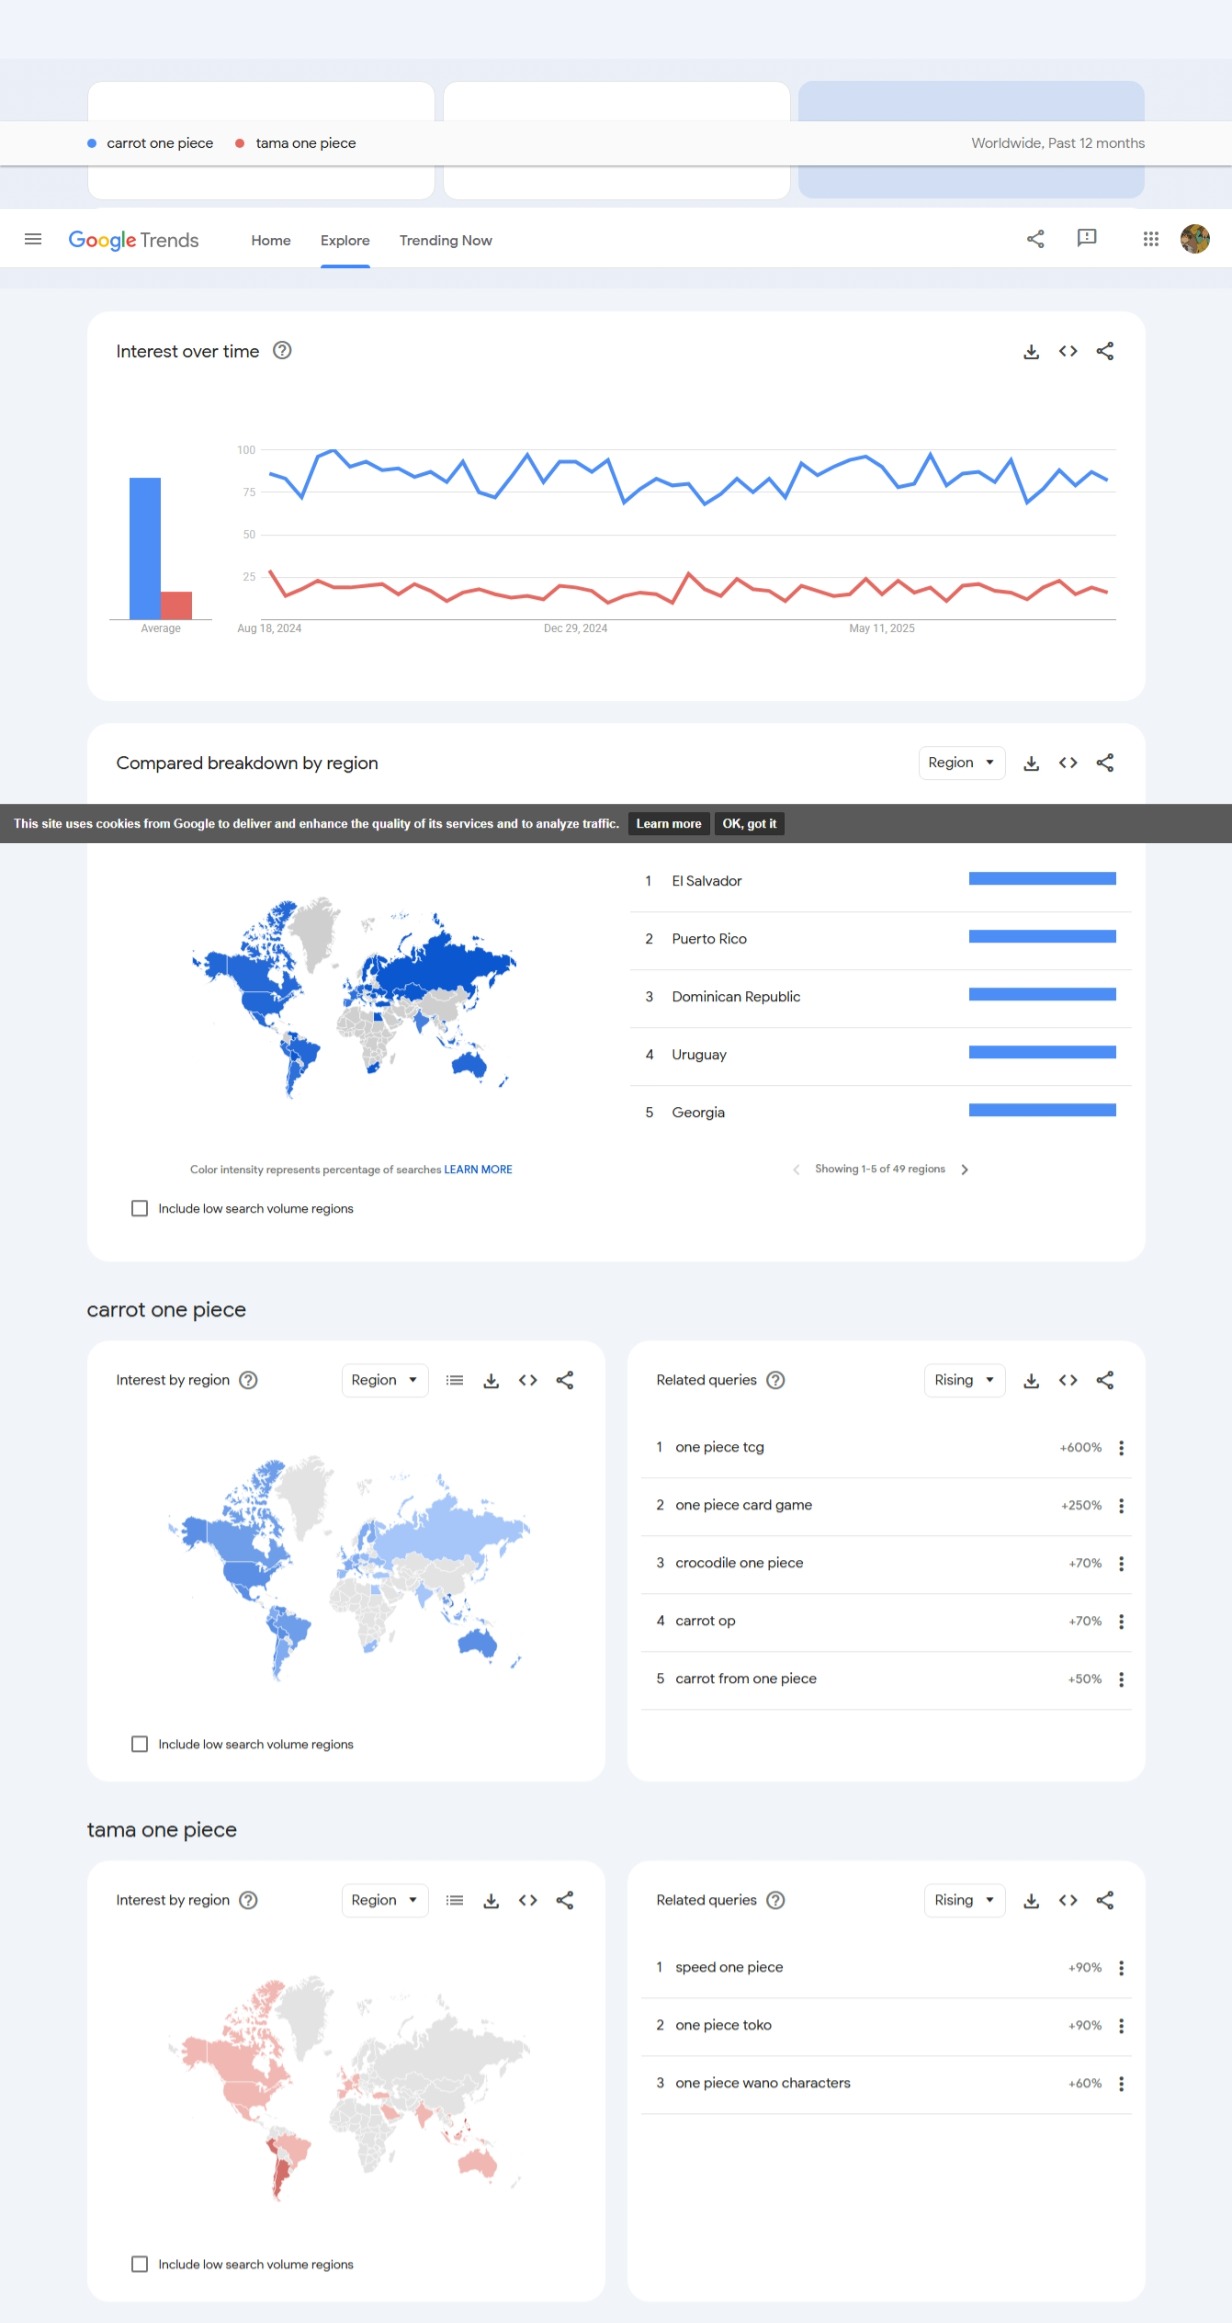Open the account profile avatar
This screenshot has height=2323, width=1232.
(1195, 239)
